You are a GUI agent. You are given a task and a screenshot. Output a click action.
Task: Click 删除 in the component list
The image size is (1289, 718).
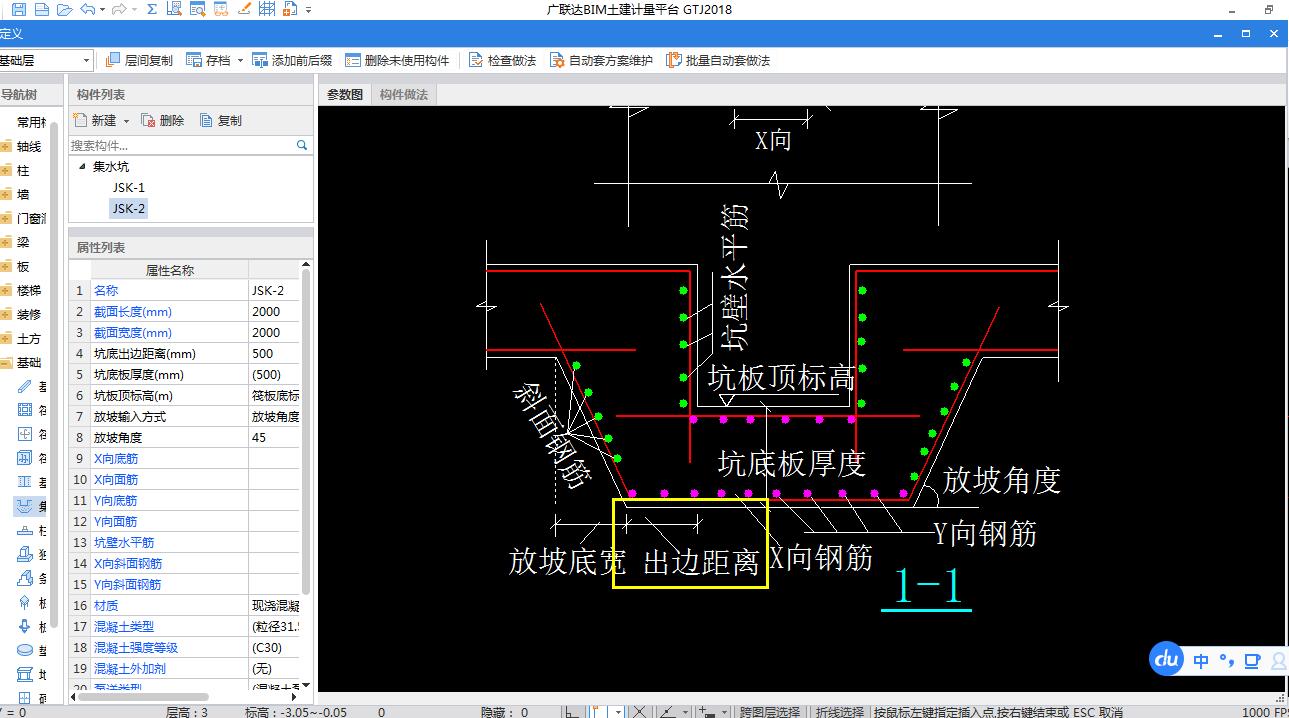click(163, 120)
